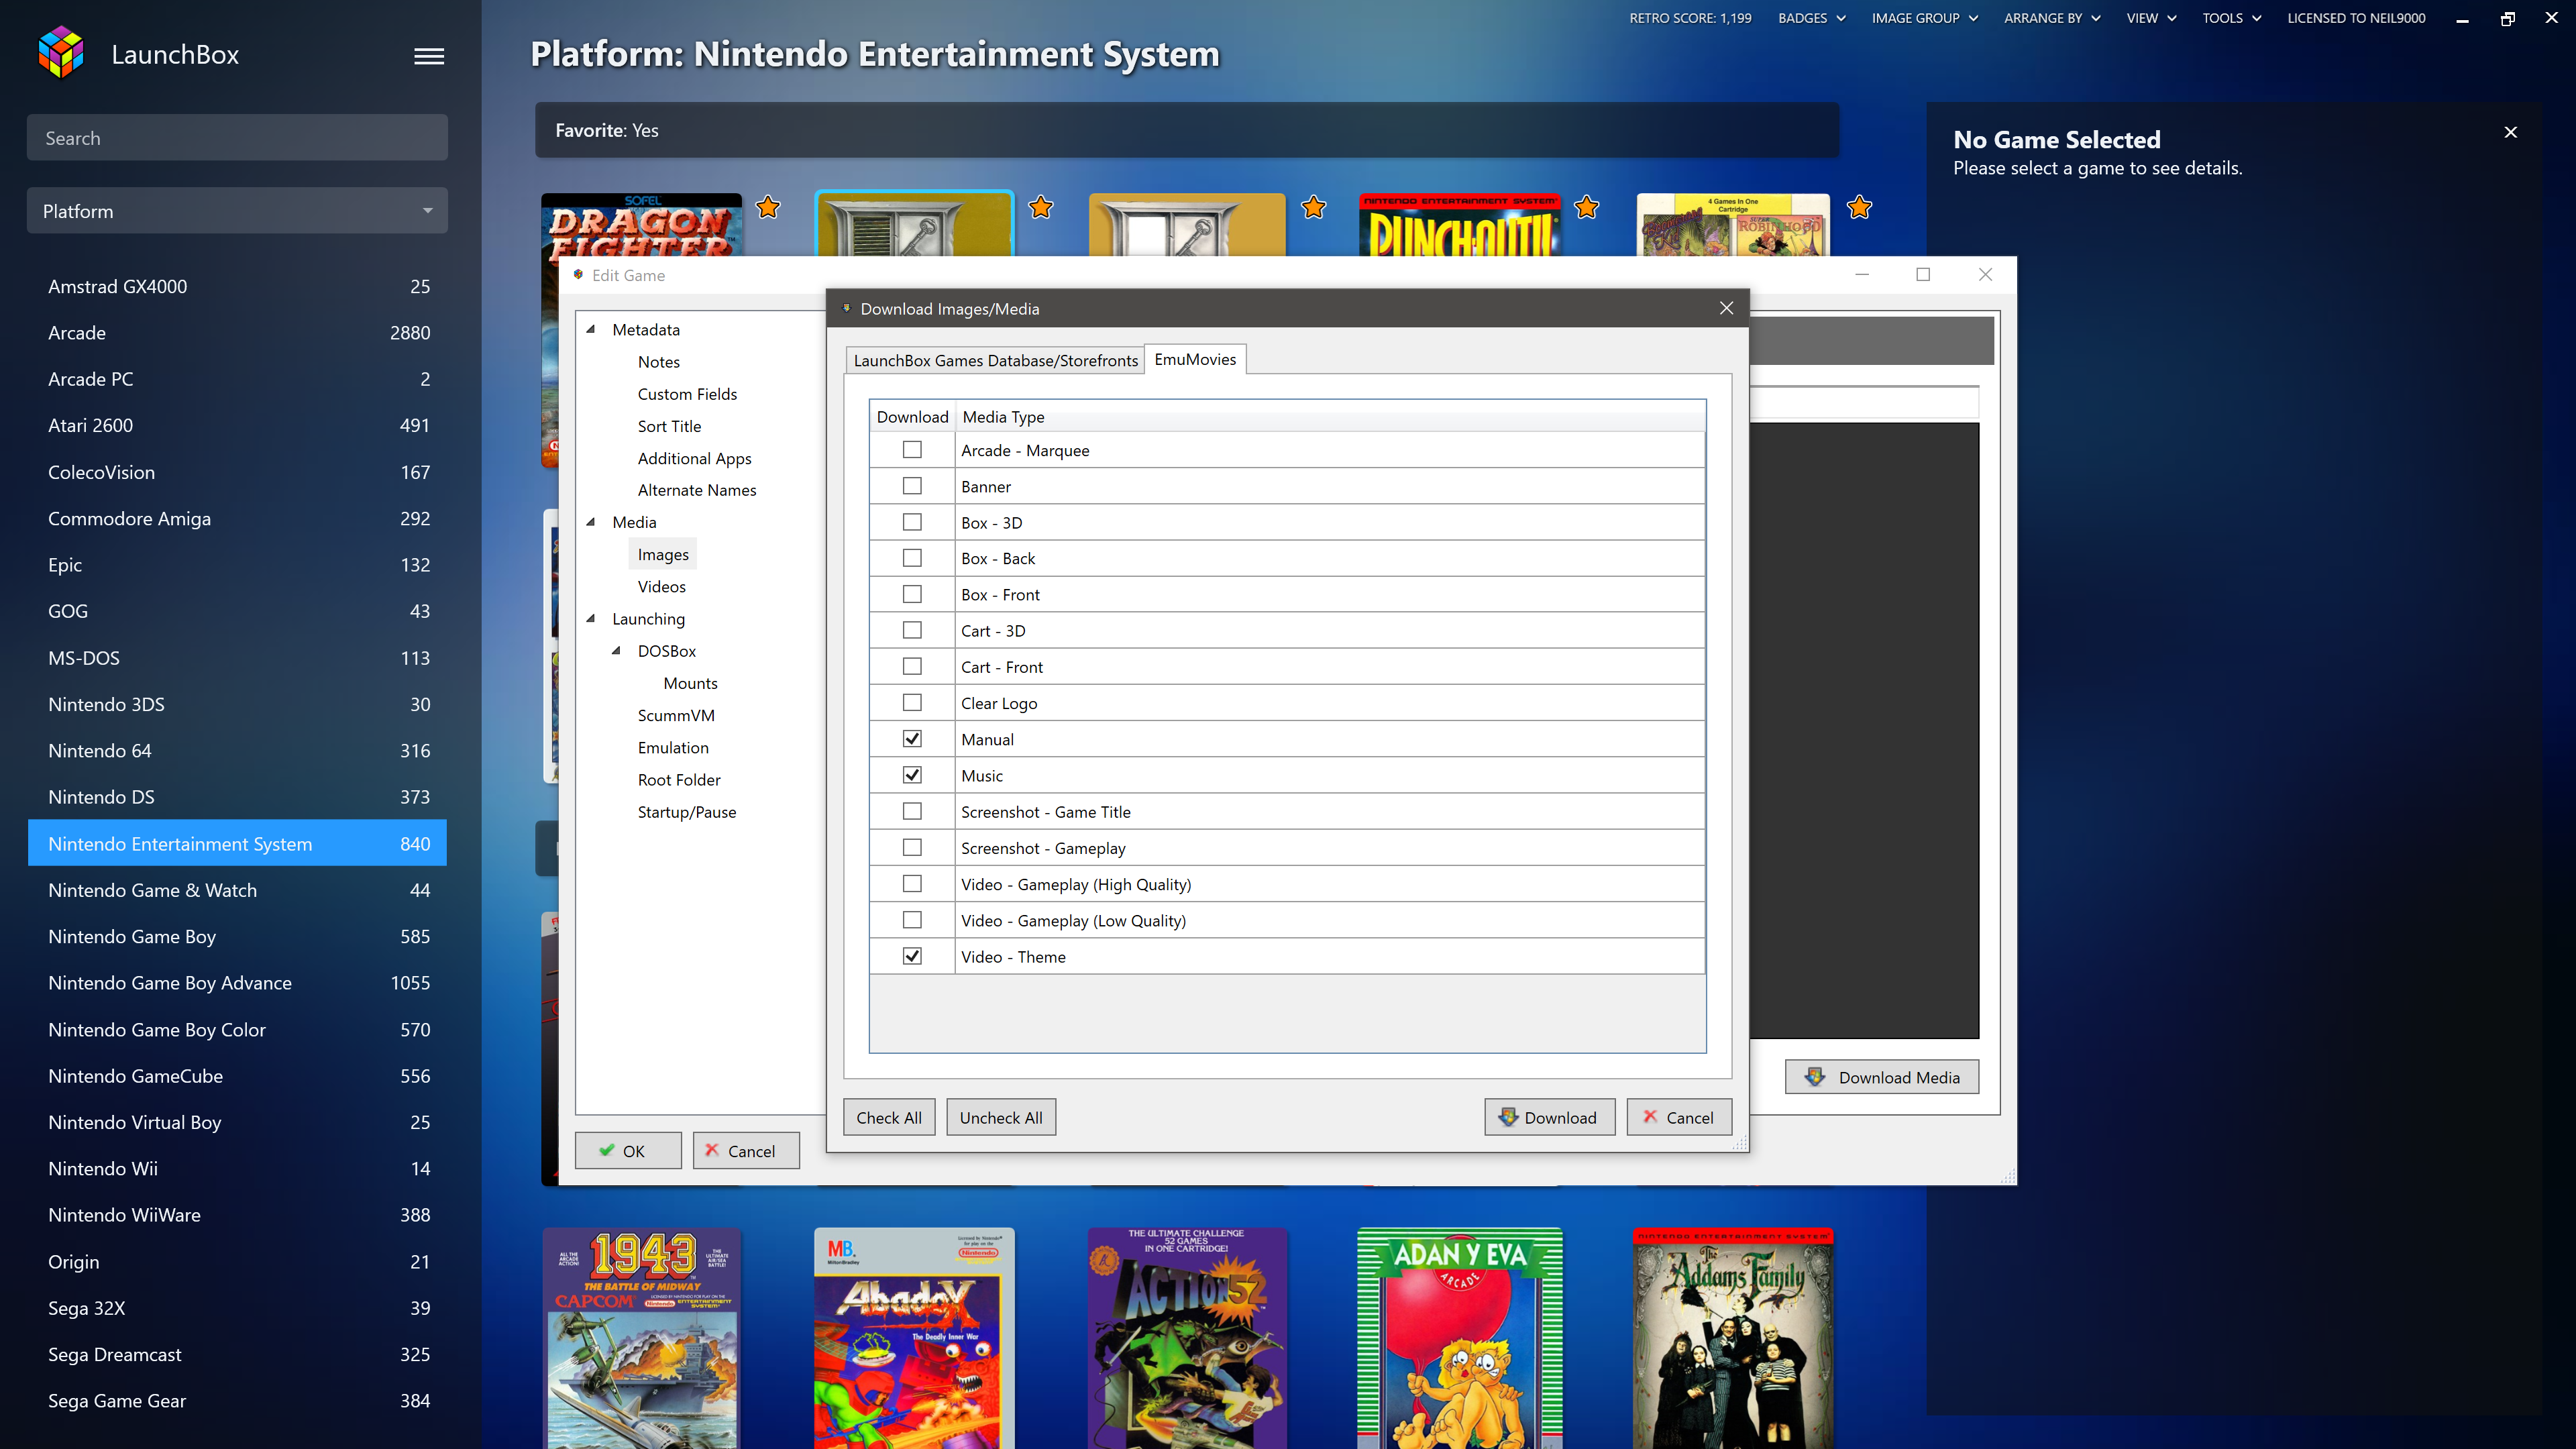
Task: Select Sega Dreamcast platform in sidebar
Action: (x=237, y=1354)
